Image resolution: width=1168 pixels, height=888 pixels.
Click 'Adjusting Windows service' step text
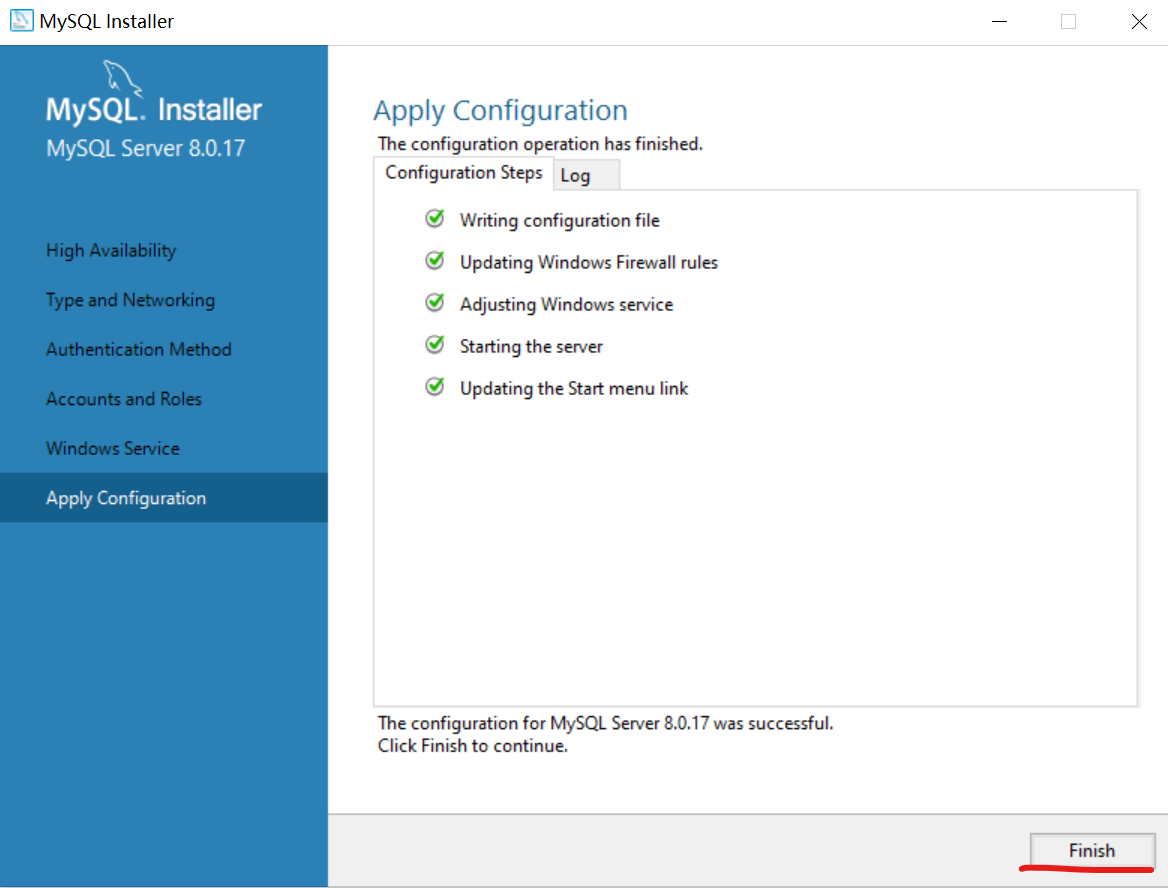566,305
